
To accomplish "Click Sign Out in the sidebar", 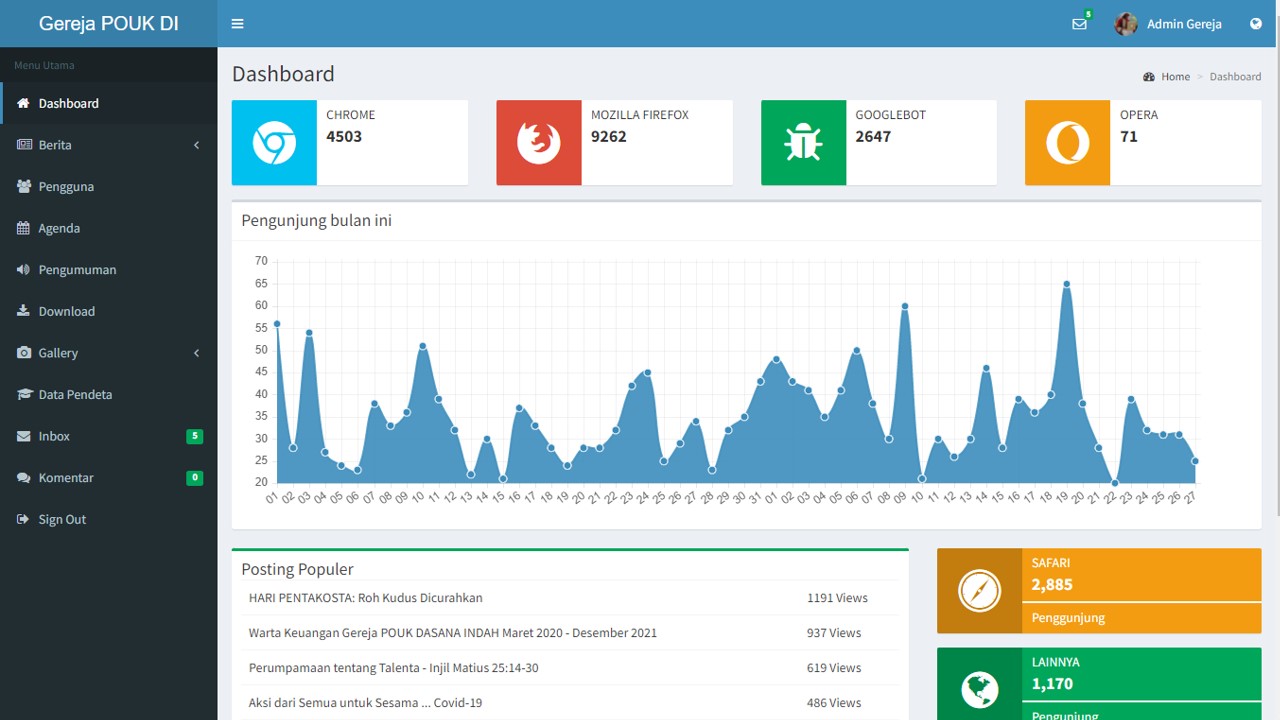I will (62, 520).
